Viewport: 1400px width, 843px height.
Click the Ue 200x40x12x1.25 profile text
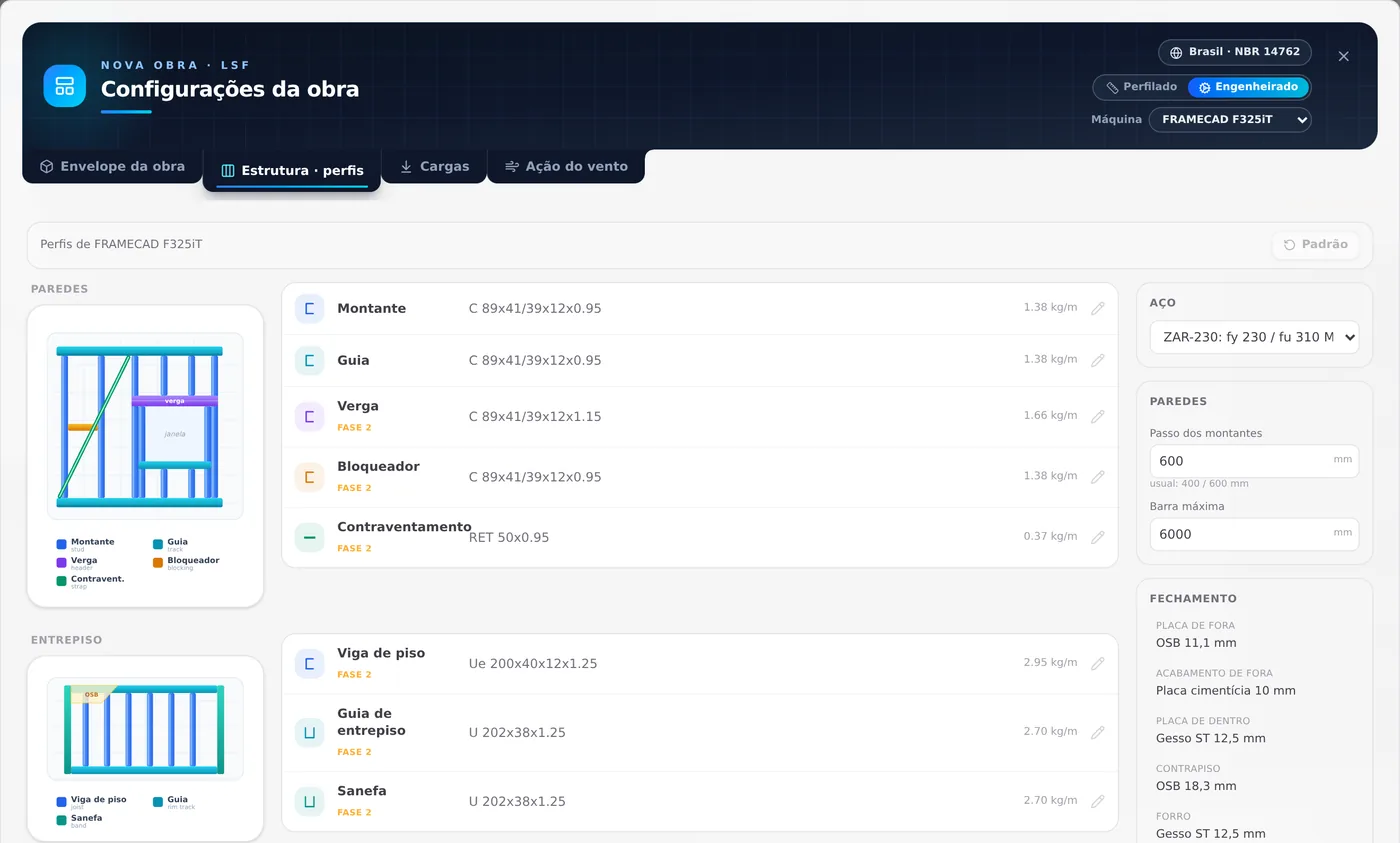coord(533,664)
